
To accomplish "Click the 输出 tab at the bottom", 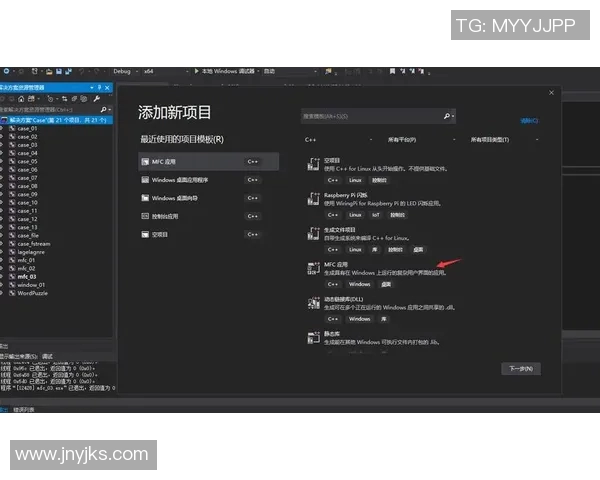I will click(x=4, y=410).
